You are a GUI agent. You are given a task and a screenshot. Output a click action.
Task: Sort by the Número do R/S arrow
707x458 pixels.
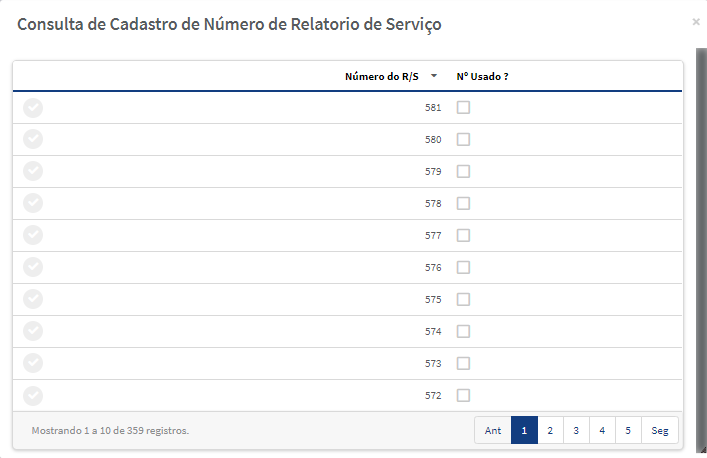434,76
